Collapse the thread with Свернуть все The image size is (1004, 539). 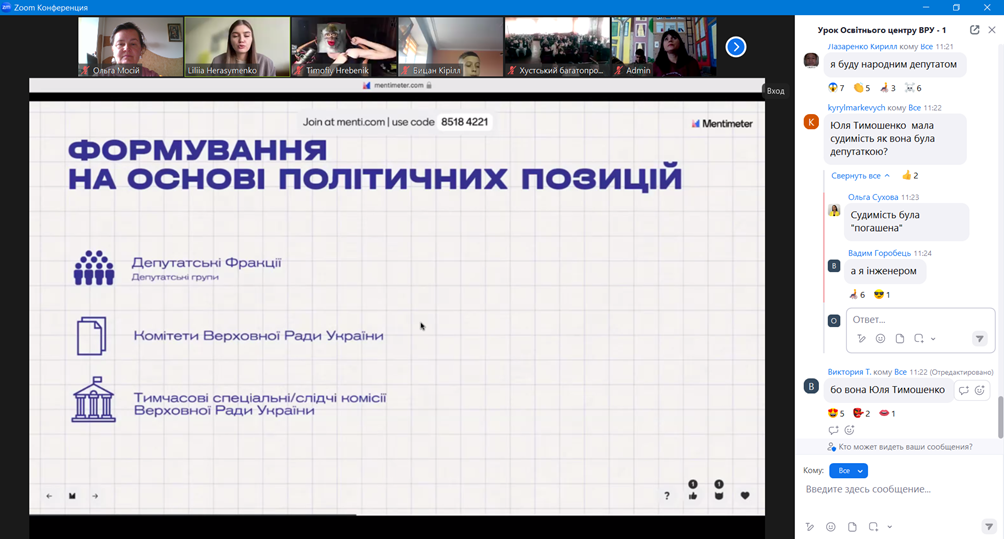click(x=860, y=175)
